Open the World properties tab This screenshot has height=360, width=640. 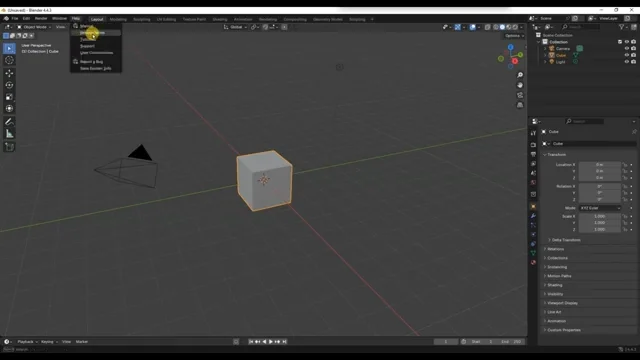[x=533, y=182]
